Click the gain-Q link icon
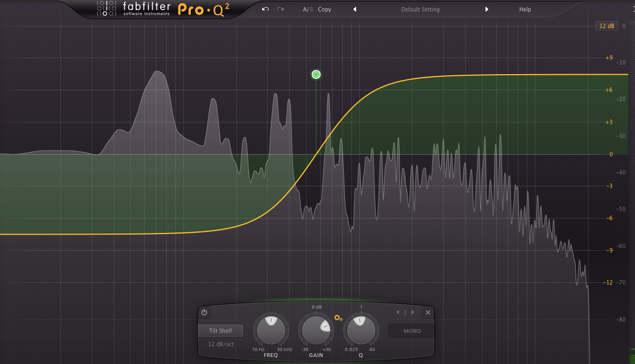The width and height of the screenshot is (635, 364). pyautogui.click(x=338, y=318)
